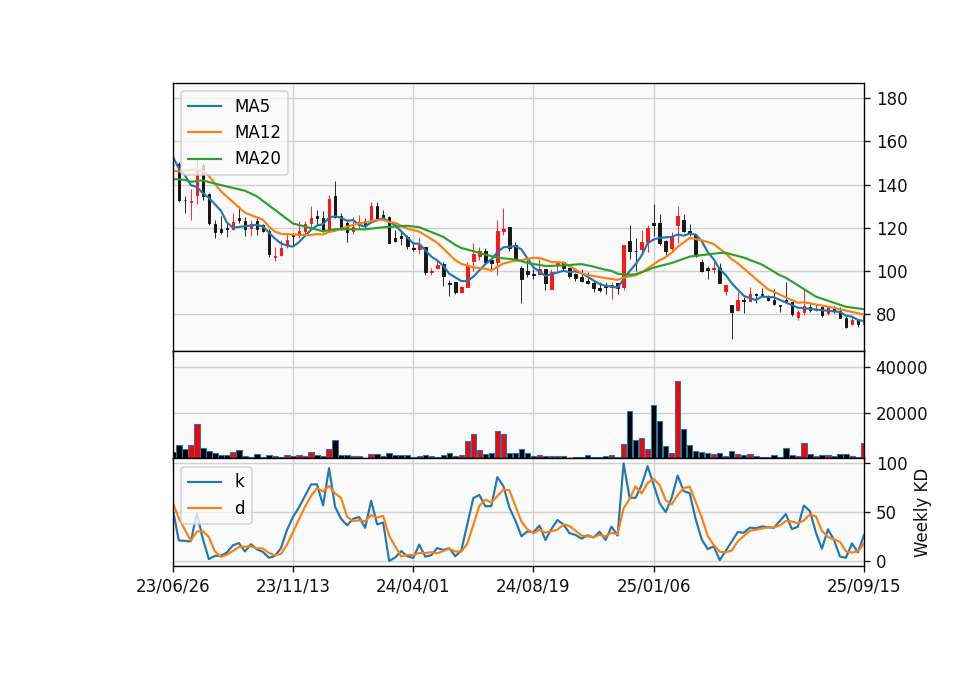Click the d legend label in KD panel
This screenshot has width=960, height=690.
point(239,508)
